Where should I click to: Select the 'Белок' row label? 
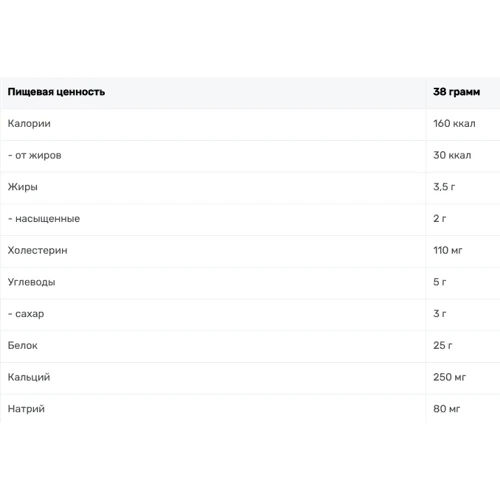tap(22, 345)
